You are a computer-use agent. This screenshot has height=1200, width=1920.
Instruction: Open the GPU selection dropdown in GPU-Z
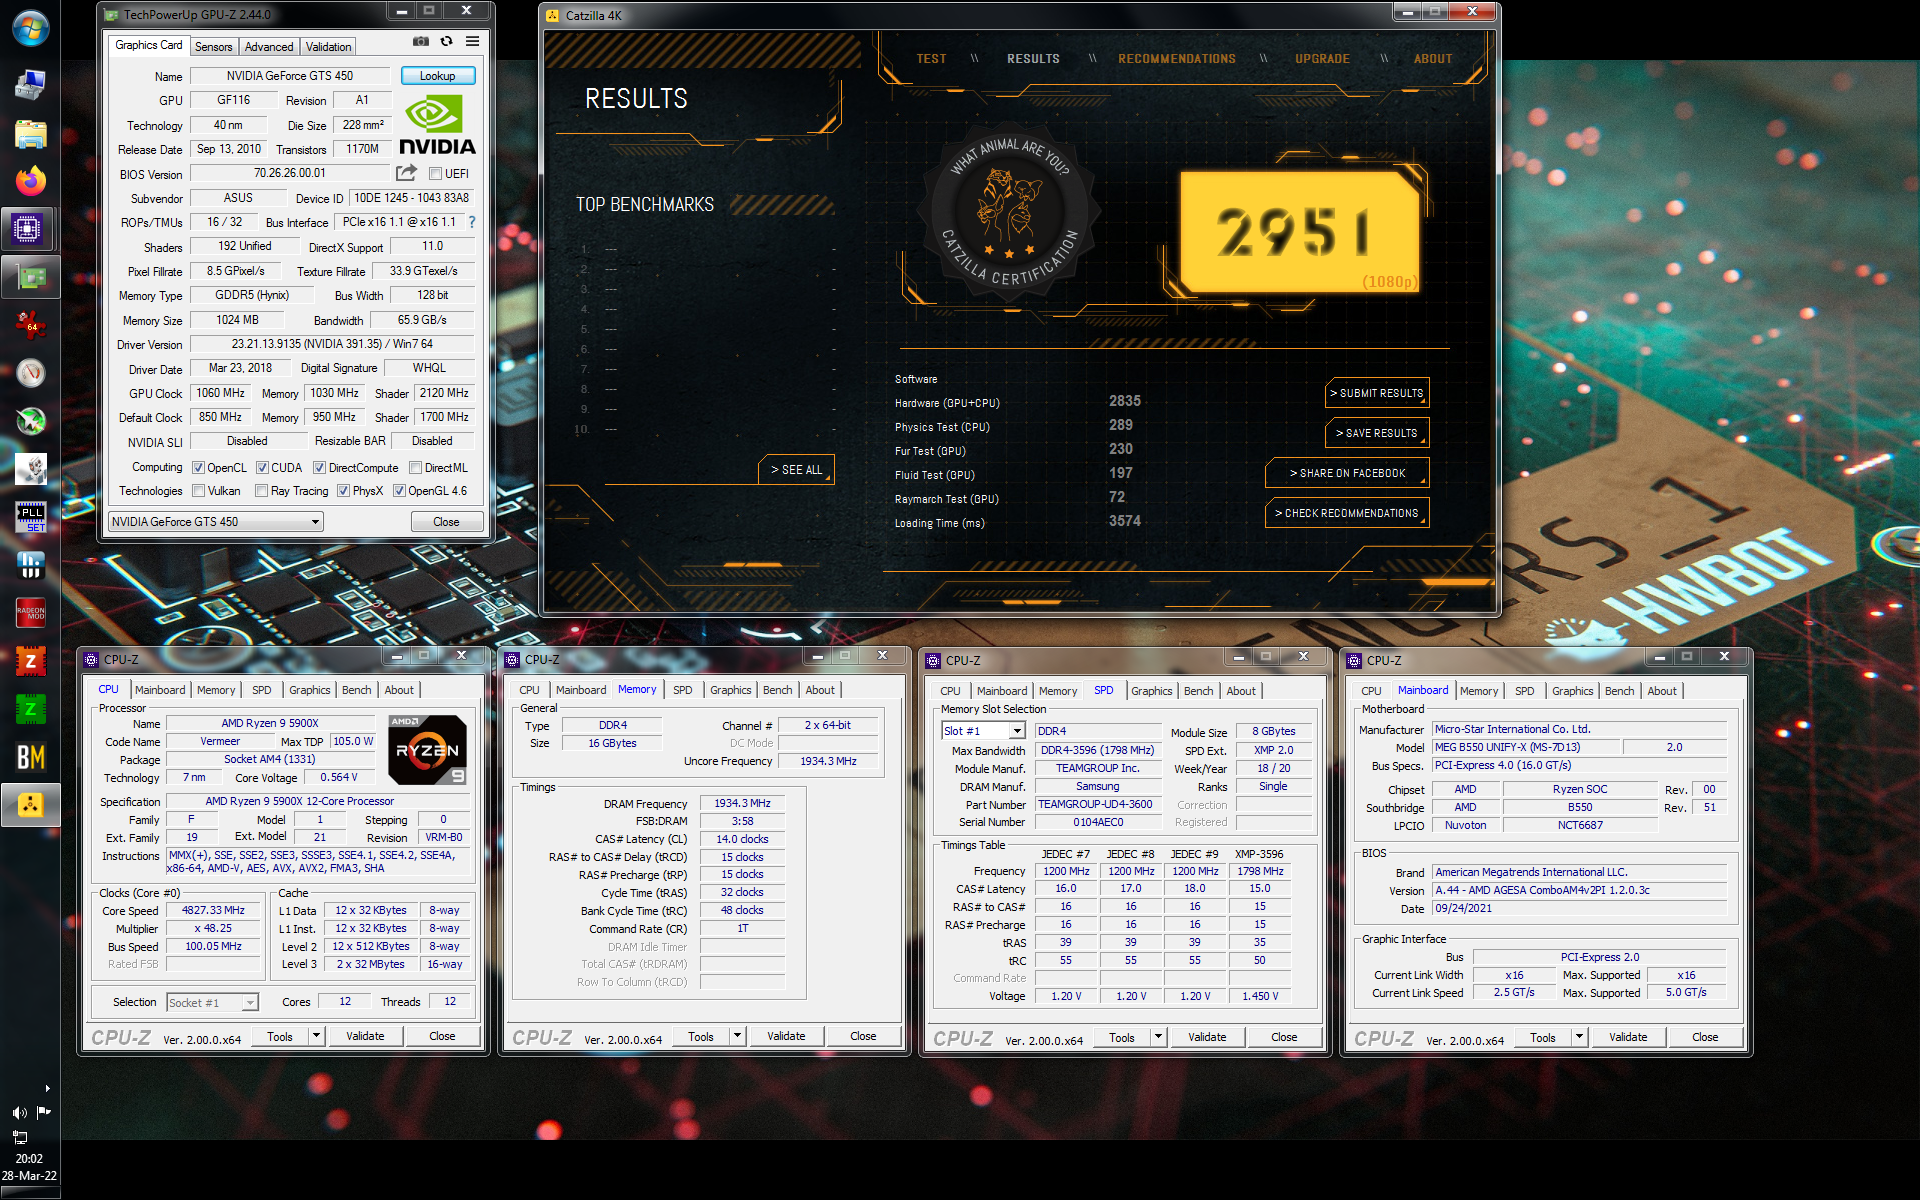[x=216, y=522]
